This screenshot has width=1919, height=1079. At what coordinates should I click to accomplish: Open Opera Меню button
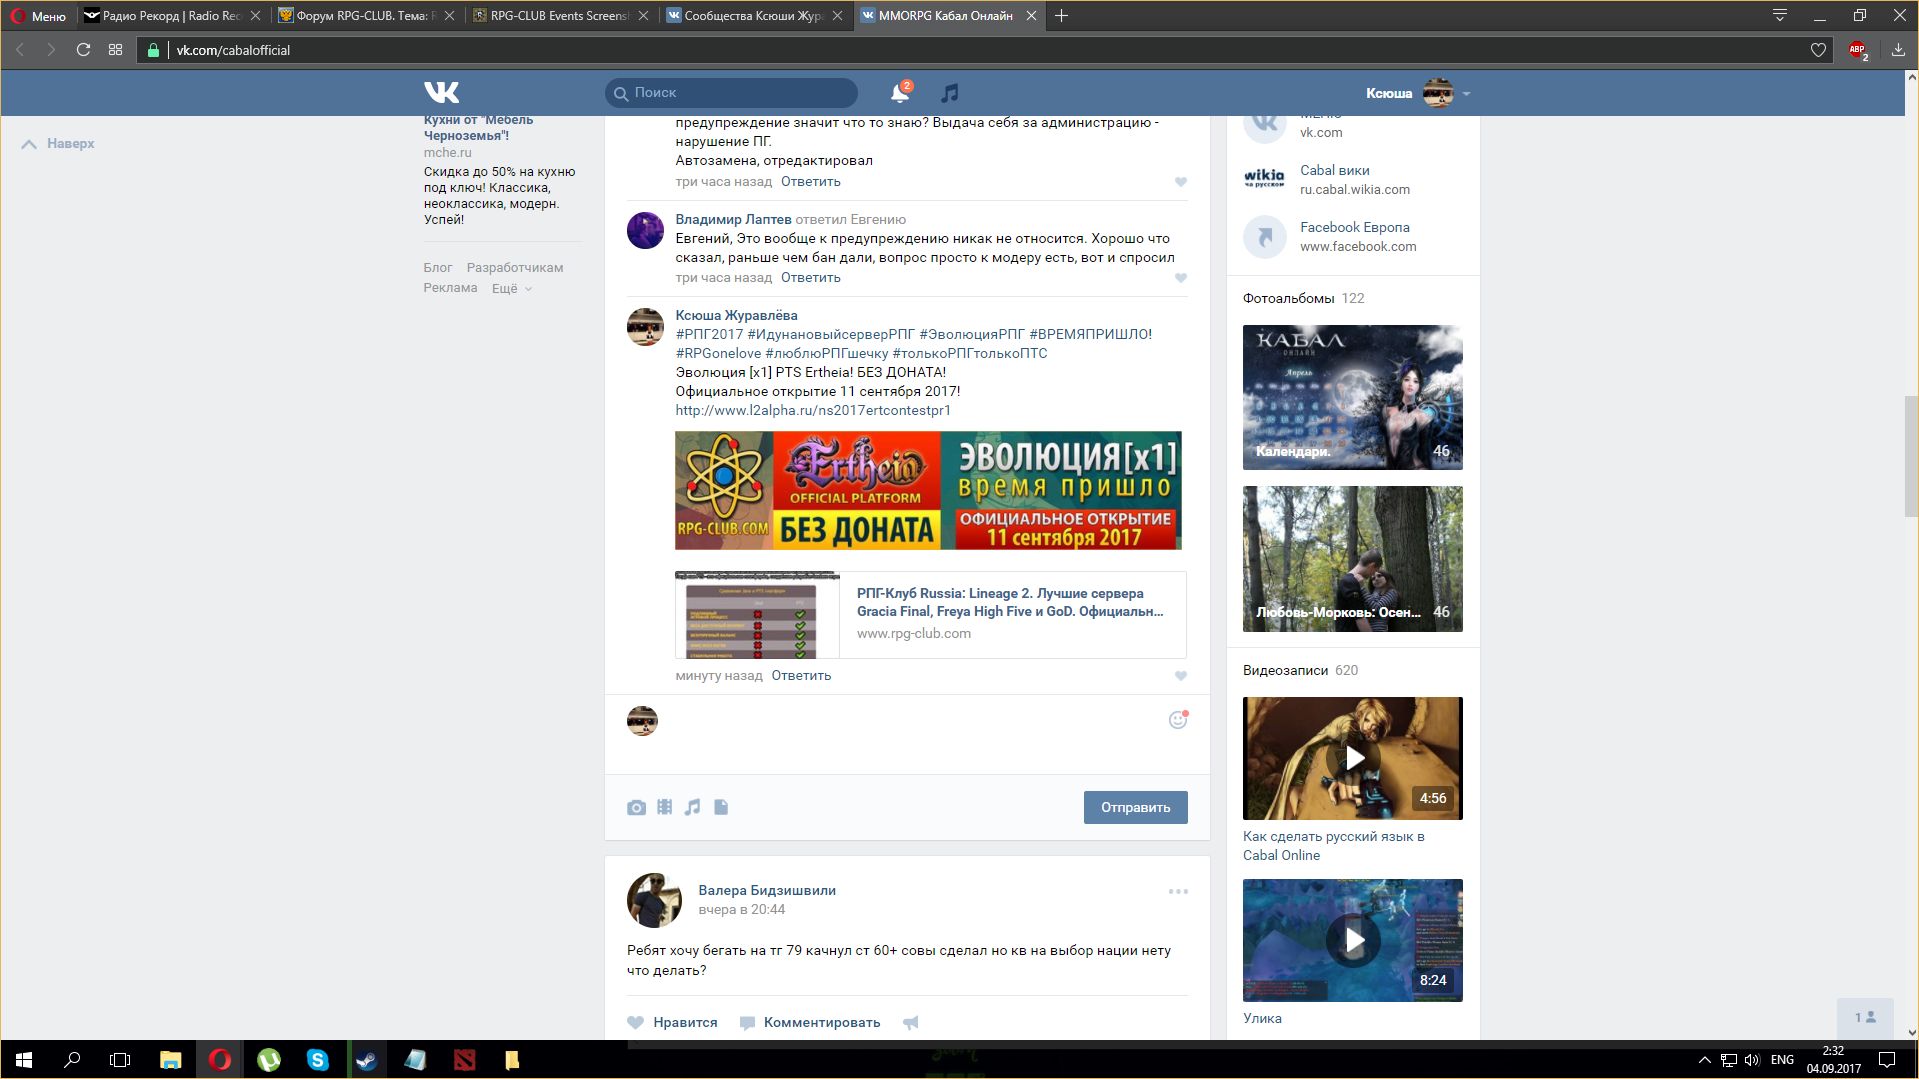[x=38, y=16]
